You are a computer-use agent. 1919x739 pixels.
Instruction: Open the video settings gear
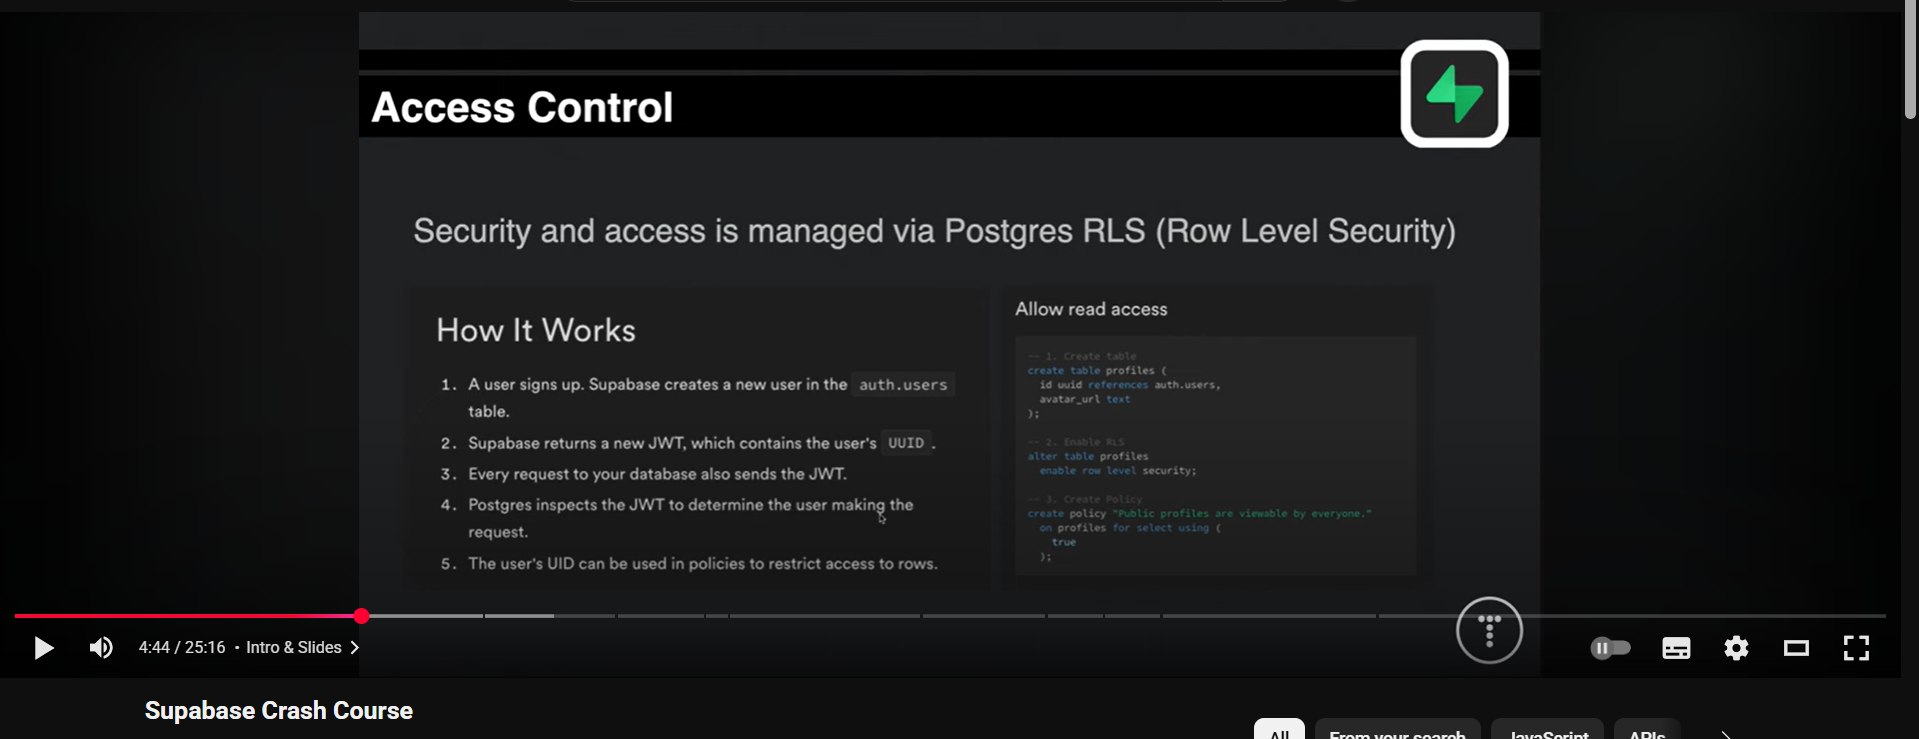(1736, 648)
